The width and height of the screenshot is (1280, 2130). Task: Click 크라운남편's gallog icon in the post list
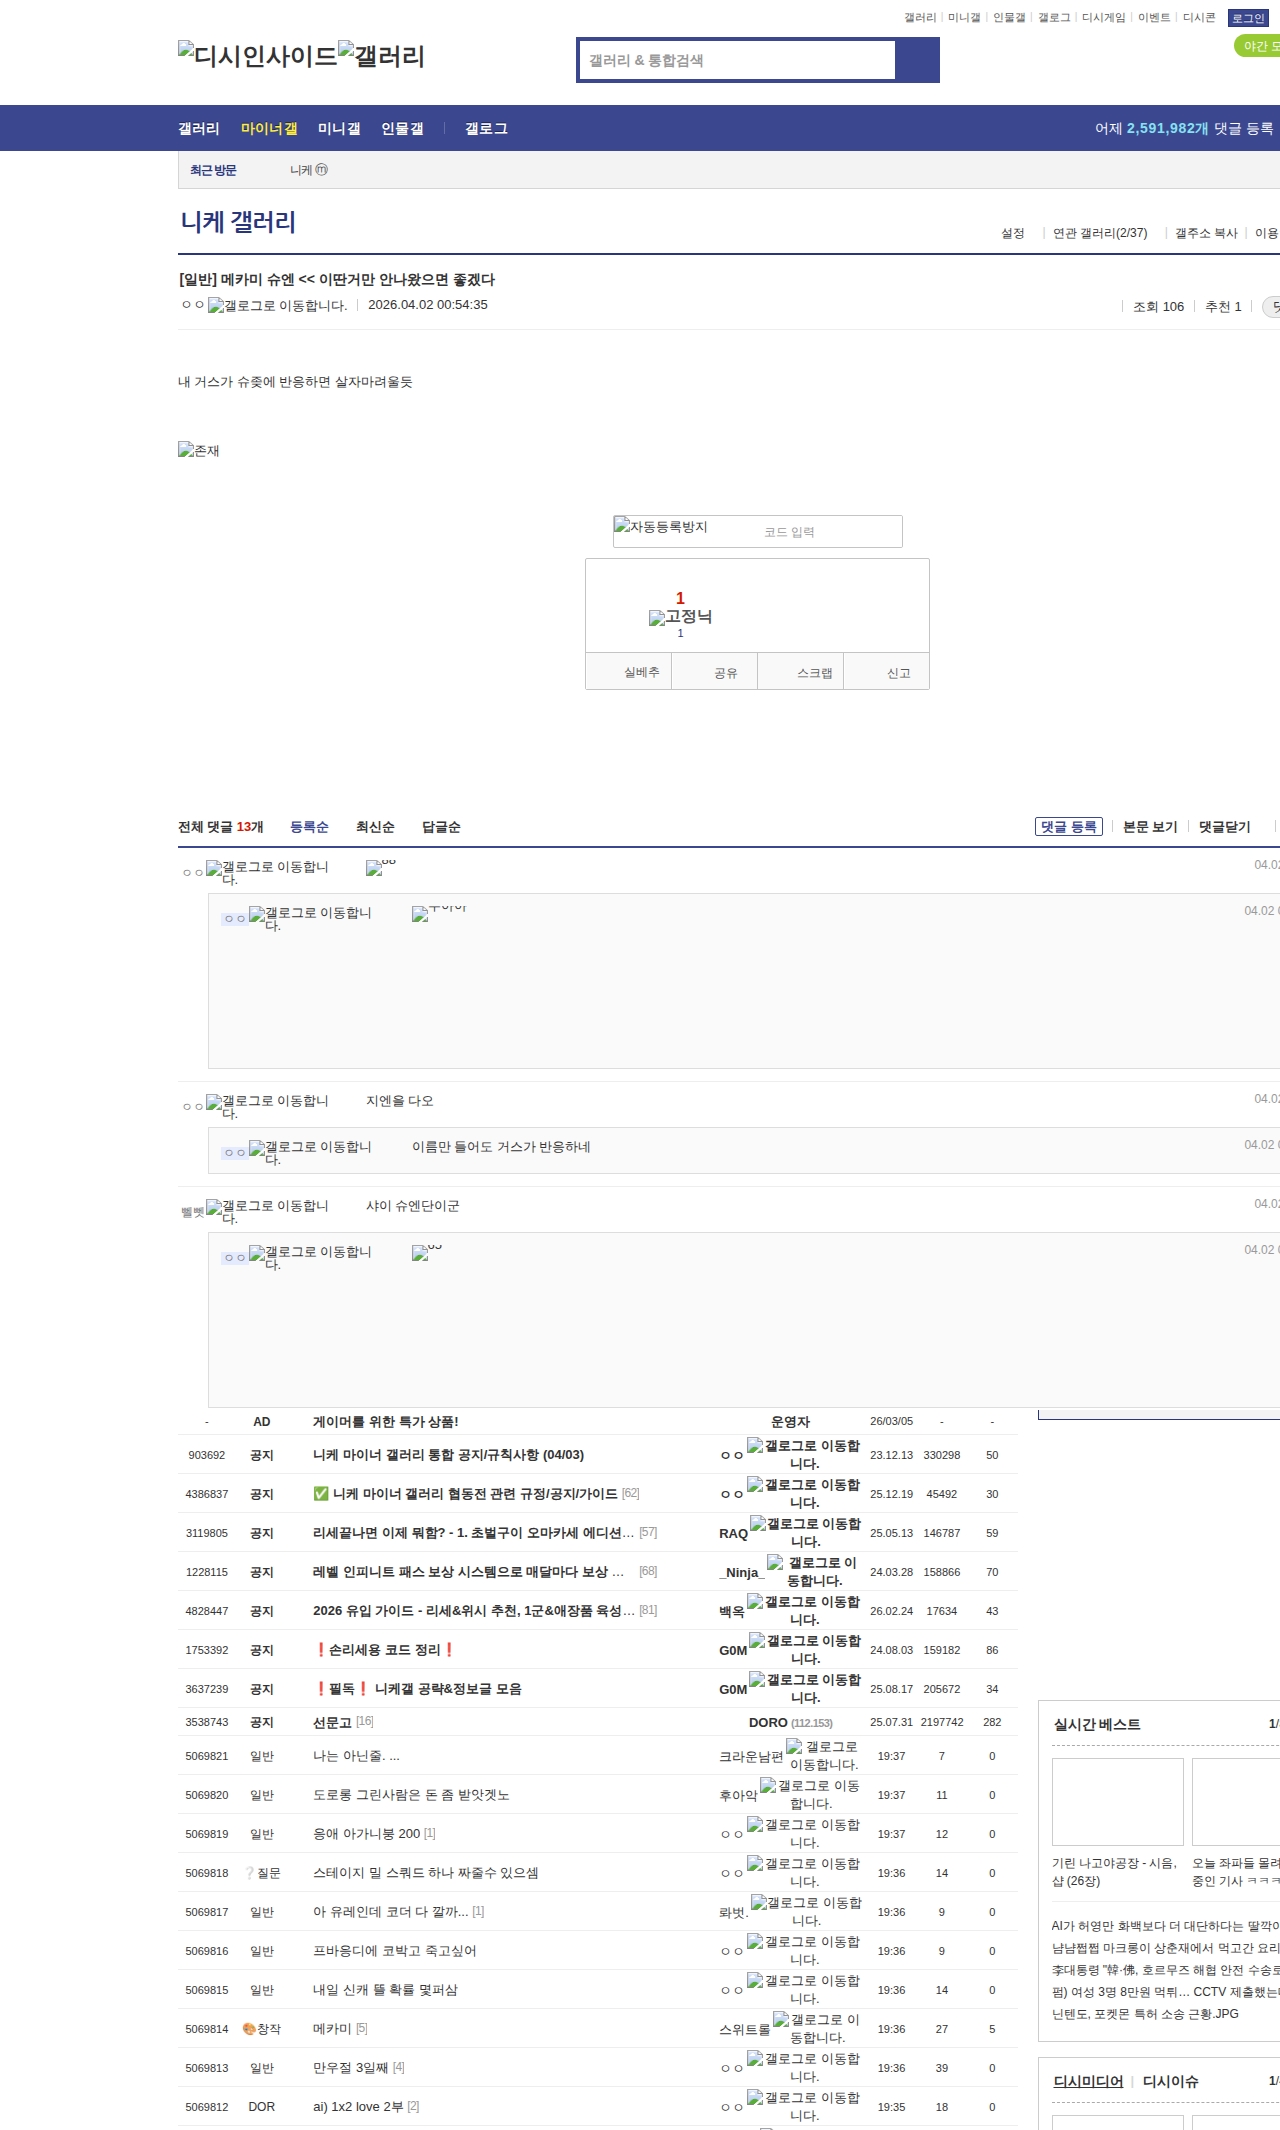coord(822,1755)
